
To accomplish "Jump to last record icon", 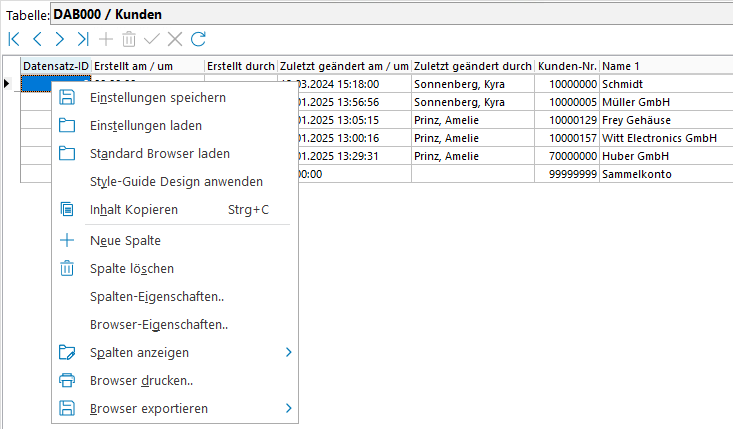I will tap(83, 39).
